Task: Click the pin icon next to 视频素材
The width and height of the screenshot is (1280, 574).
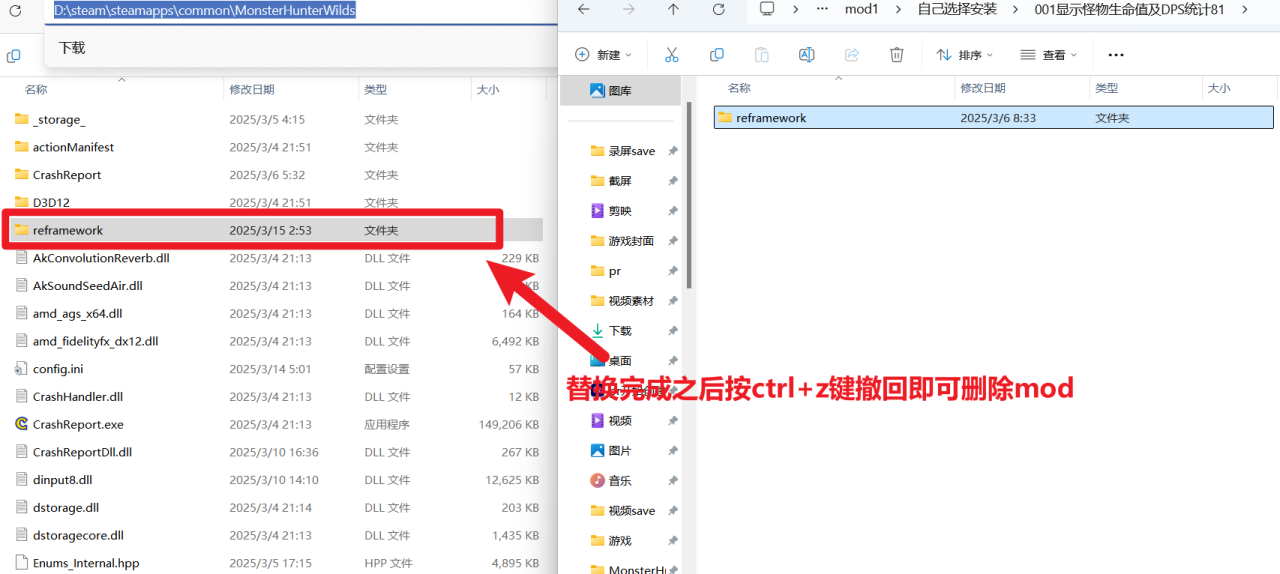Action: [673, 301]
